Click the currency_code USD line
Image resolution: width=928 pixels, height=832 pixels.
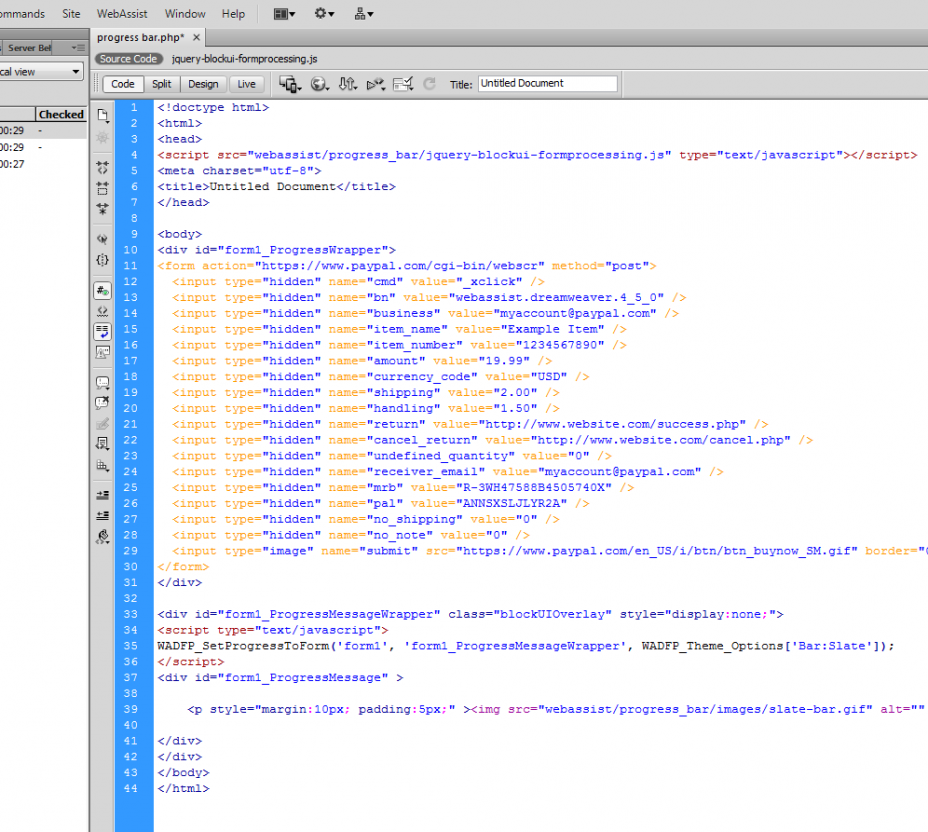click(381, 376)
